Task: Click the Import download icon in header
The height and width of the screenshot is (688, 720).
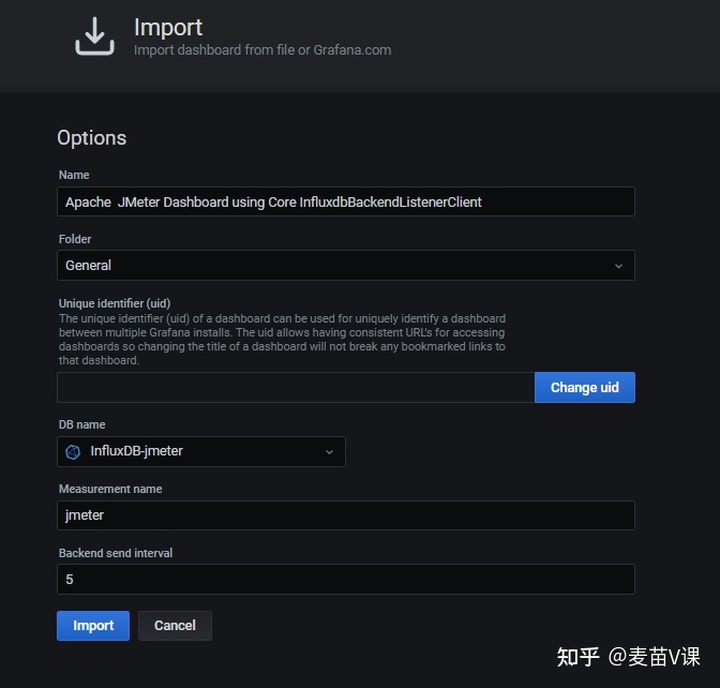Action: [x=95, y=36]
